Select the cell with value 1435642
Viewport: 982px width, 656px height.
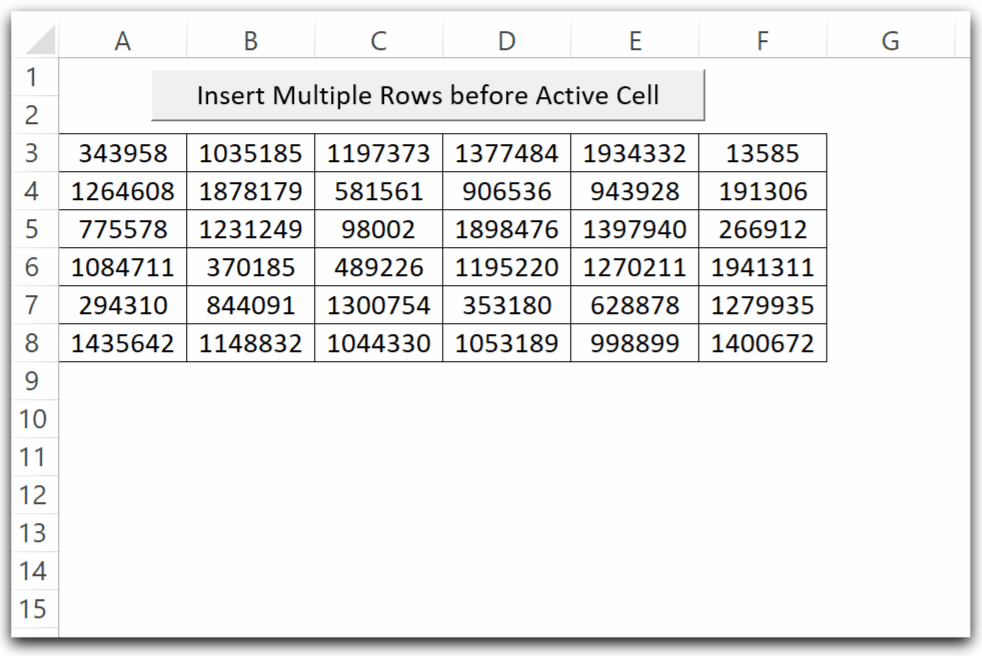pyautogui.click(x=122, y=343)
